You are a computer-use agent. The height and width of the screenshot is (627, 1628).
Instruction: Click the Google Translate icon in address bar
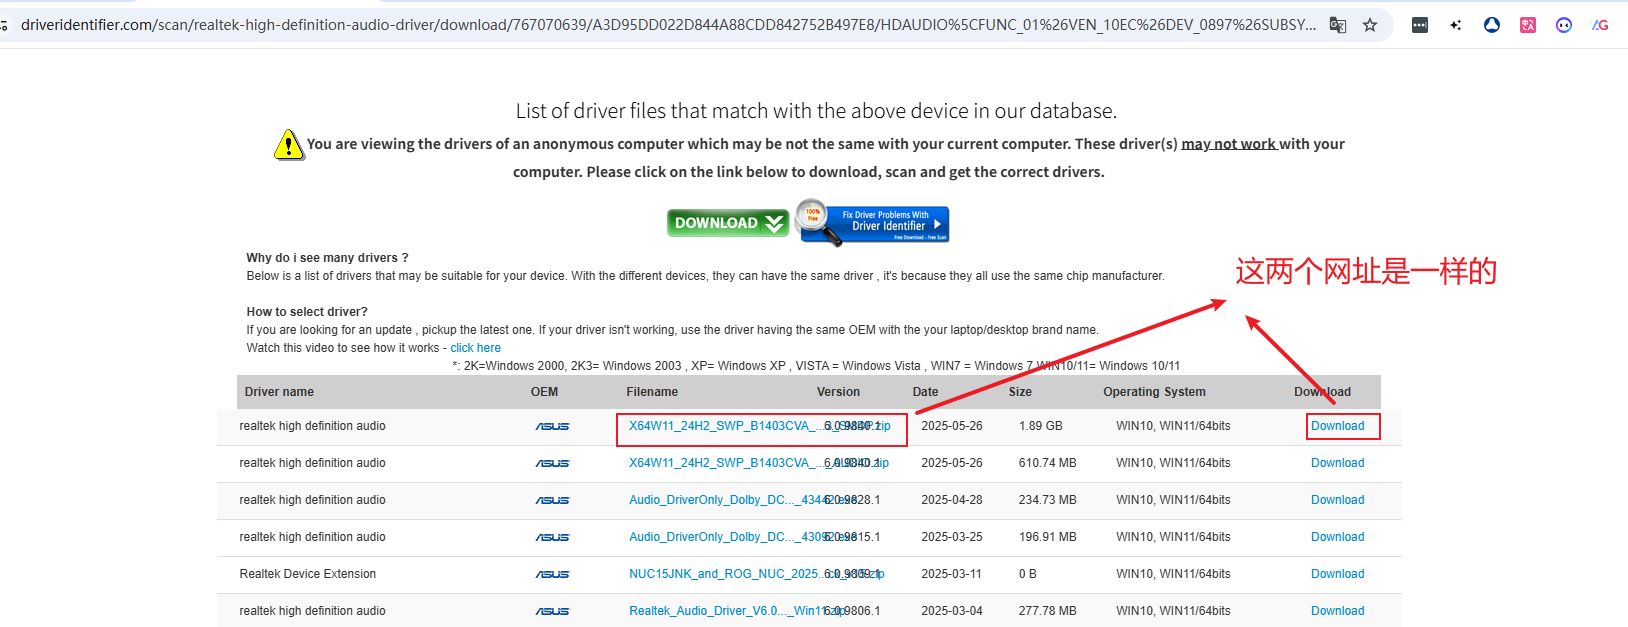(1337, 25)
